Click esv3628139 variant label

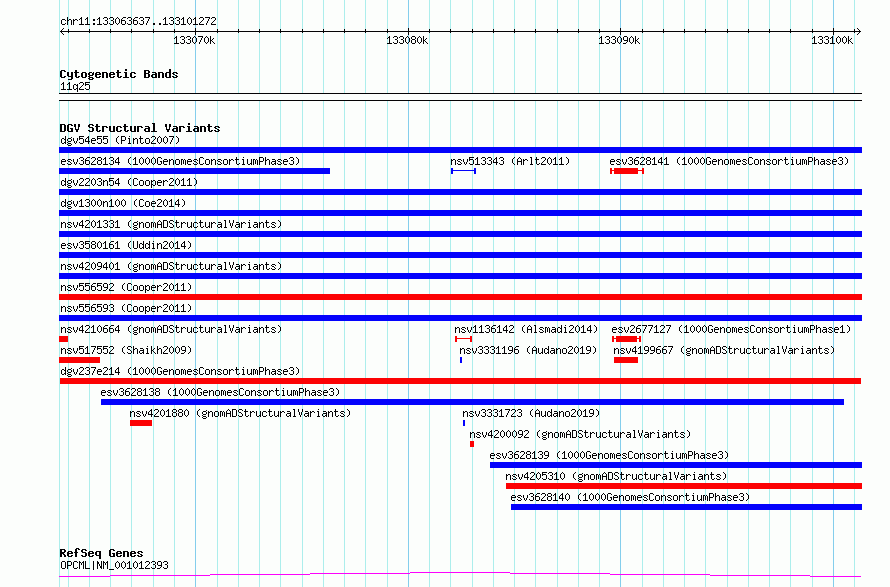[609, 455]
